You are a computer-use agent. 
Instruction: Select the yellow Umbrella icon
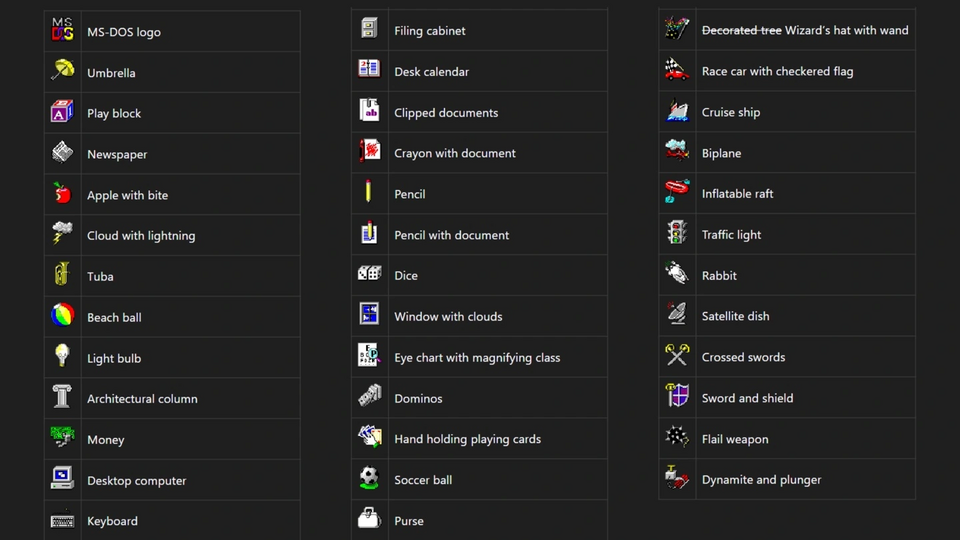[x=62, y=70]
